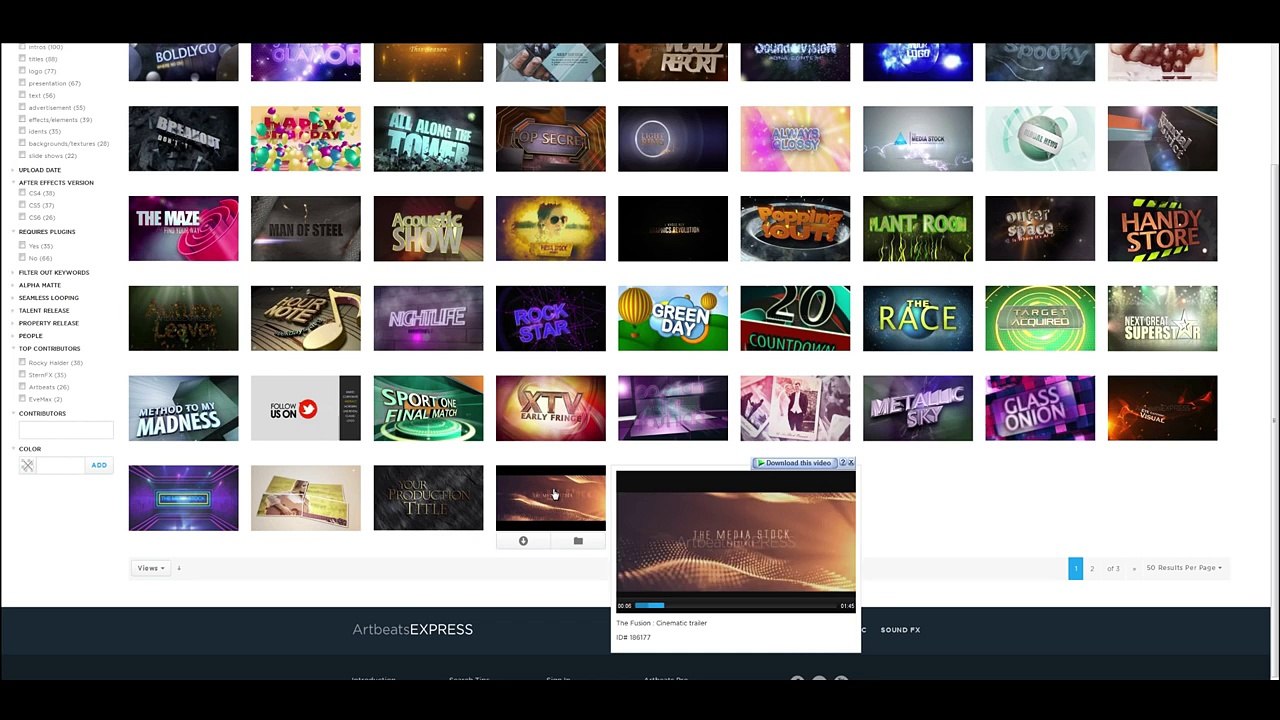Screen dimensions: 1280x720
Task: Tick the SternFX (35) contributor checkbox
Action: (23, 375)
